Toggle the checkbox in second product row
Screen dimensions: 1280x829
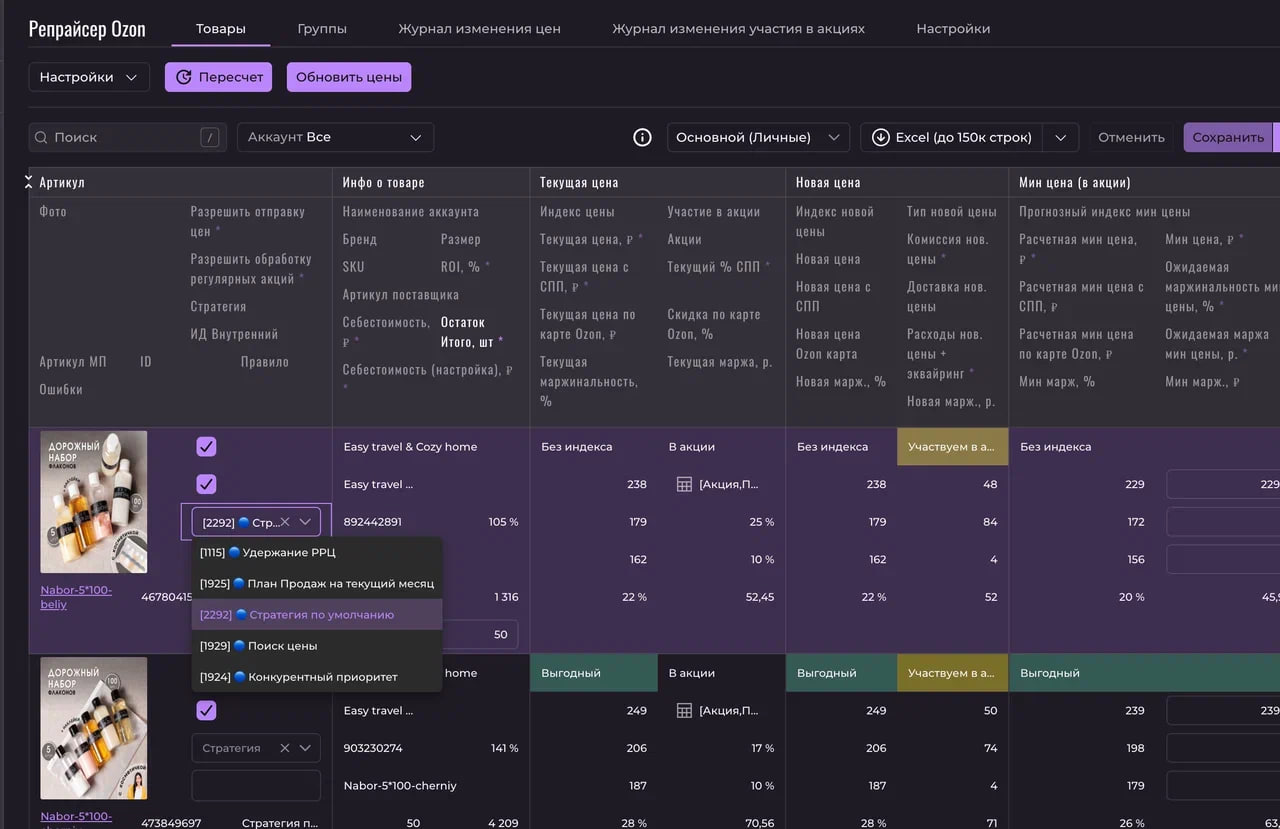pos(206,711)
